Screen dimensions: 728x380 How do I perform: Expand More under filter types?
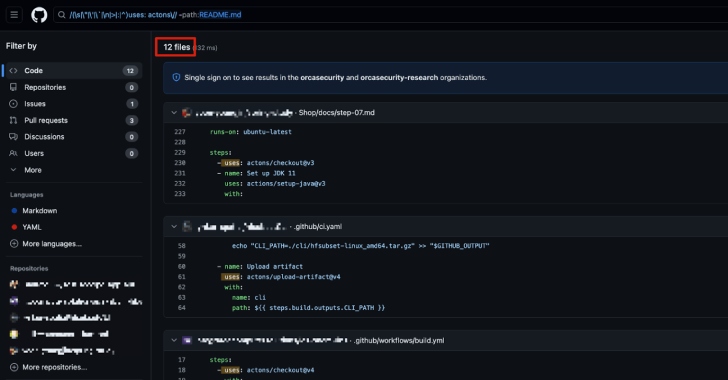[32, 170]
